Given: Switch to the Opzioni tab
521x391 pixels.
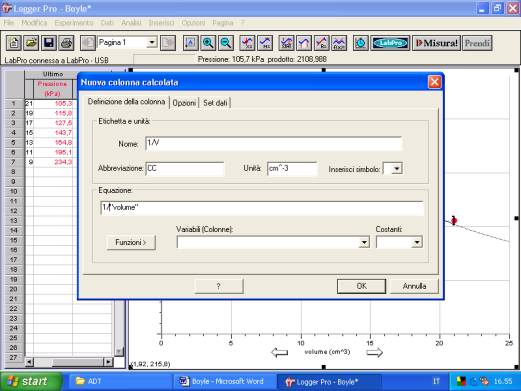Looking at the screenshot, I should point(184,103).
